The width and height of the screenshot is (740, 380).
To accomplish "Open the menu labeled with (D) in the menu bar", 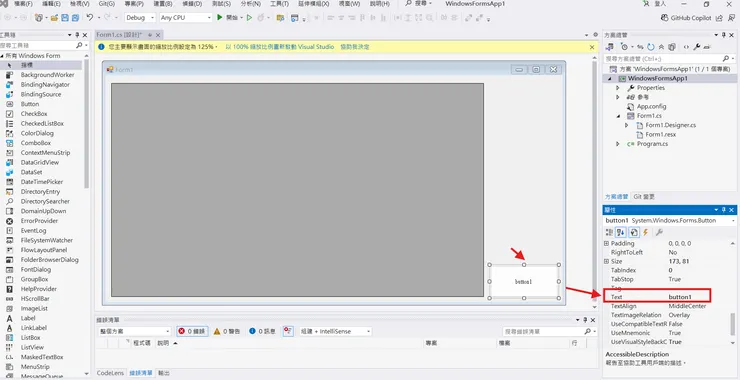I will coord(192,4).
